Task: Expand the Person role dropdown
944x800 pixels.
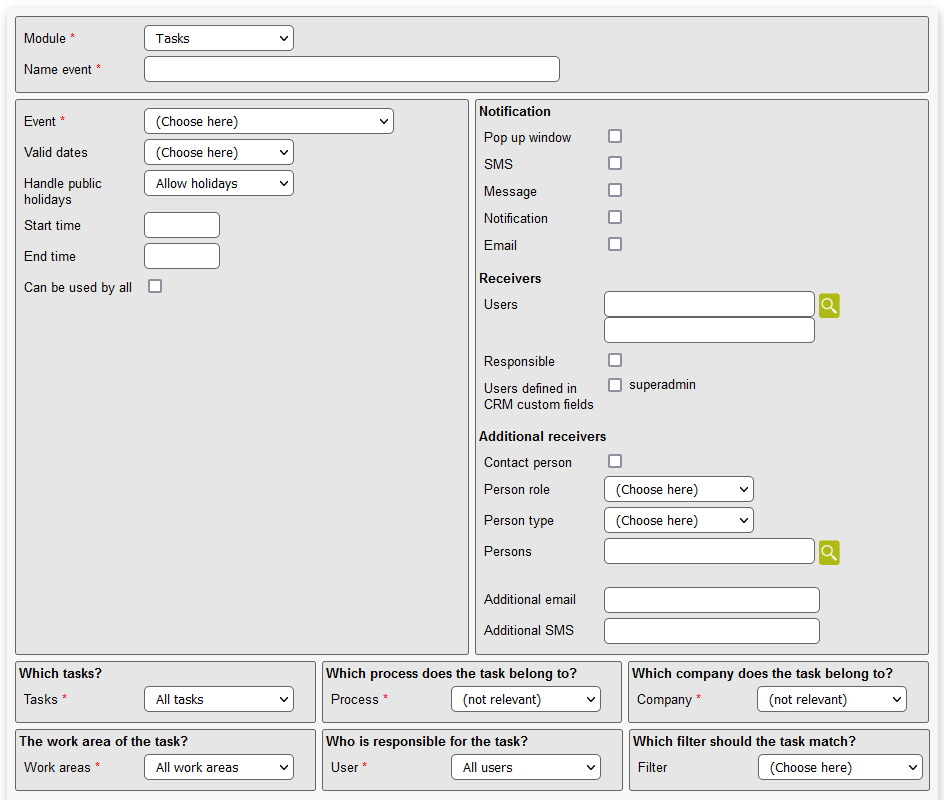Action: pyautogui.click(x=678, y=489)
